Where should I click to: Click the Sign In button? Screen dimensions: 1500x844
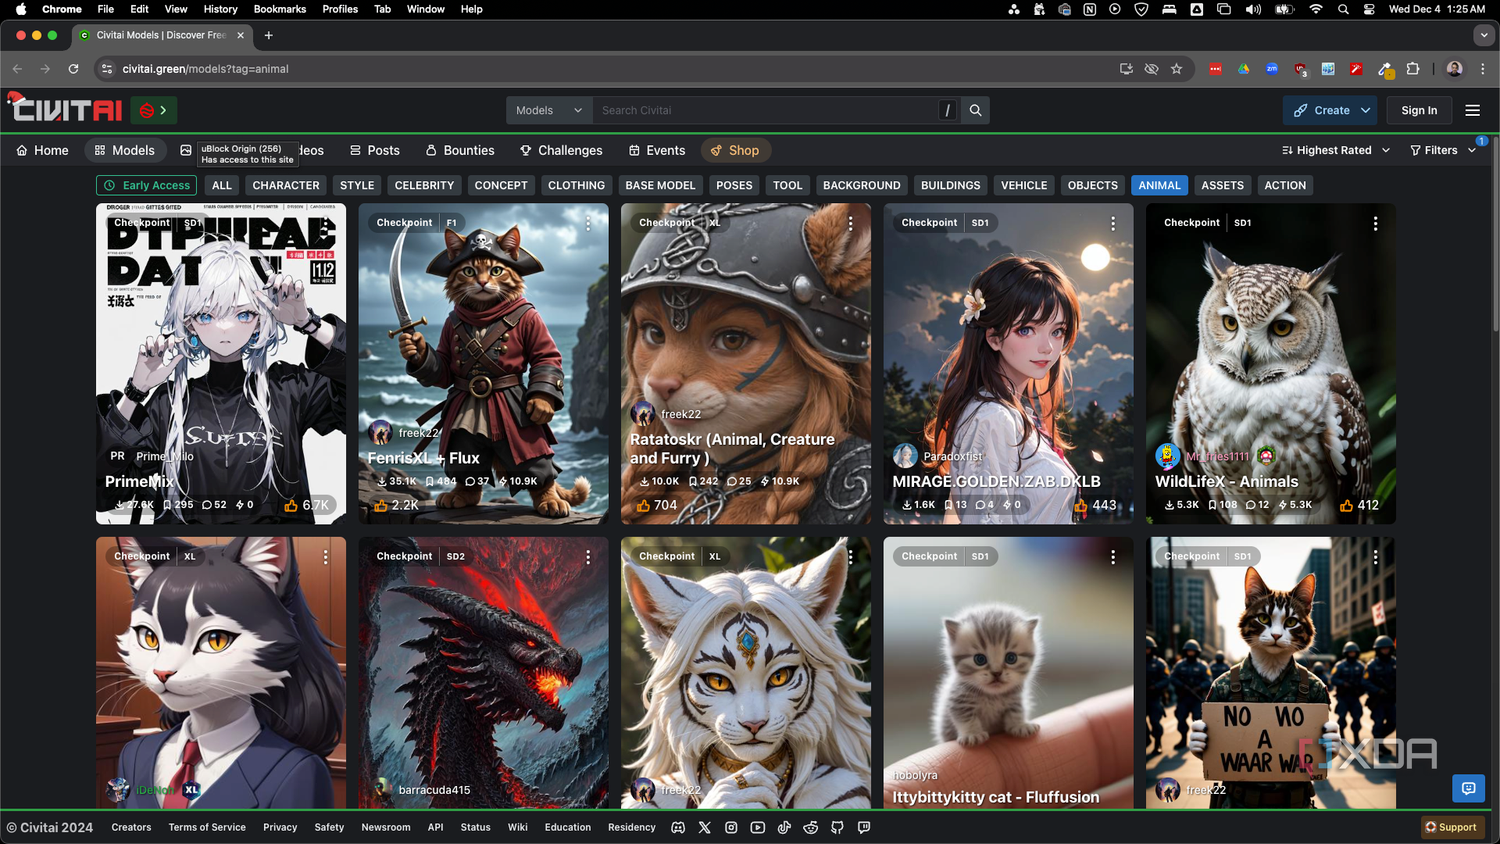click(1419, 110)
